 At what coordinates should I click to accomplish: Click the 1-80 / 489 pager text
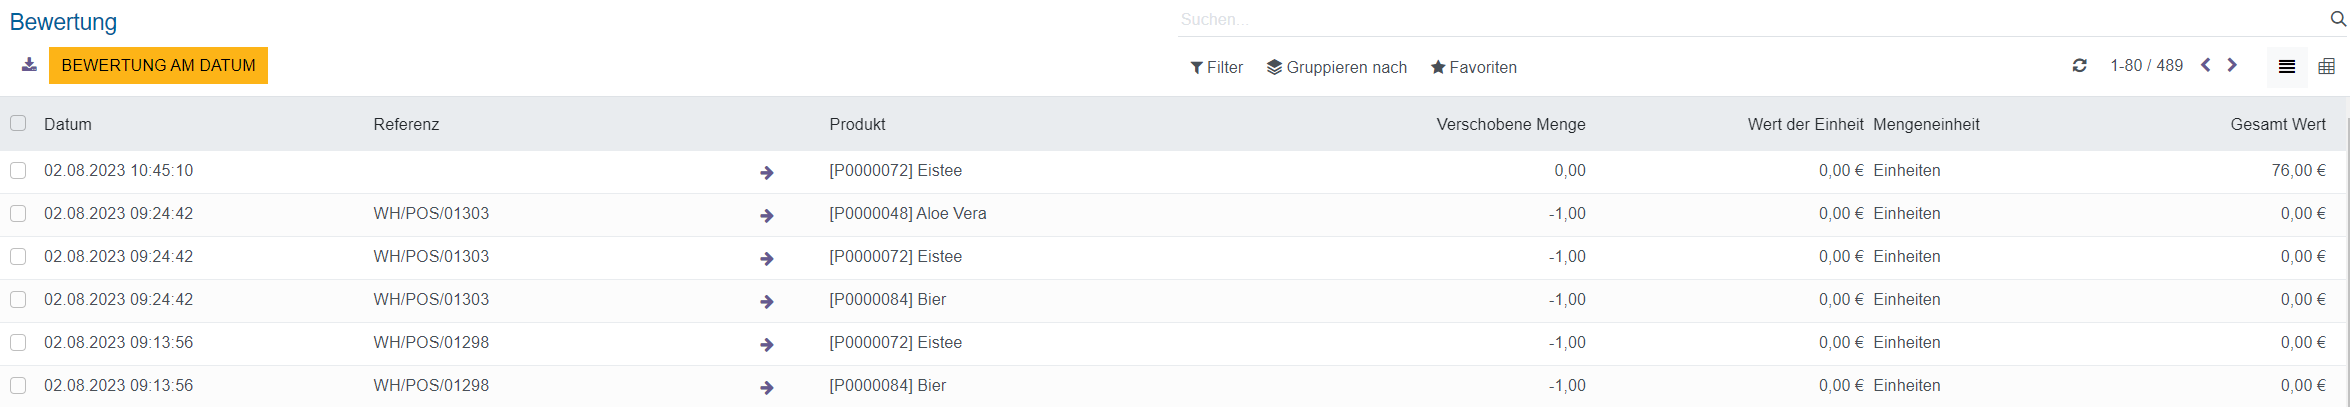[x=2146, y=66]
